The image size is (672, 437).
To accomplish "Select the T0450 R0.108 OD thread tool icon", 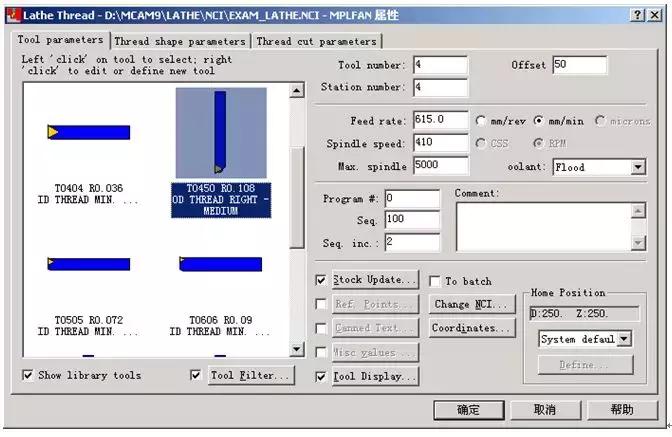I will point(221,132).
